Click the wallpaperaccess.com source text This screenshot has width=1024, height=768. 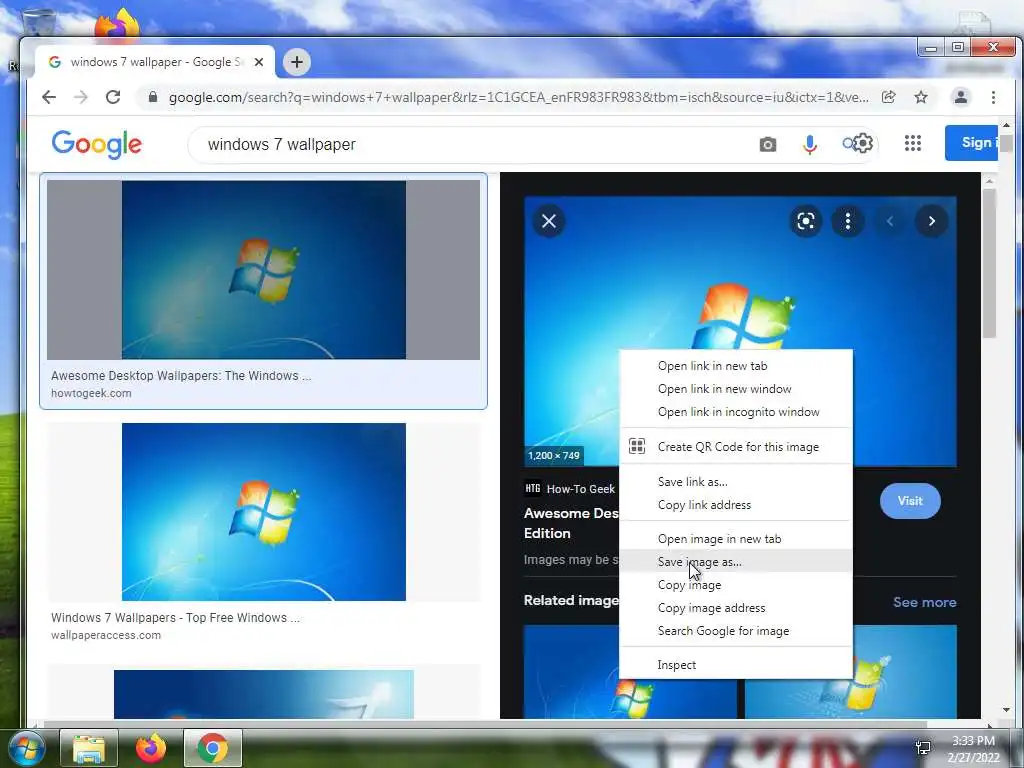coord(106,635)
